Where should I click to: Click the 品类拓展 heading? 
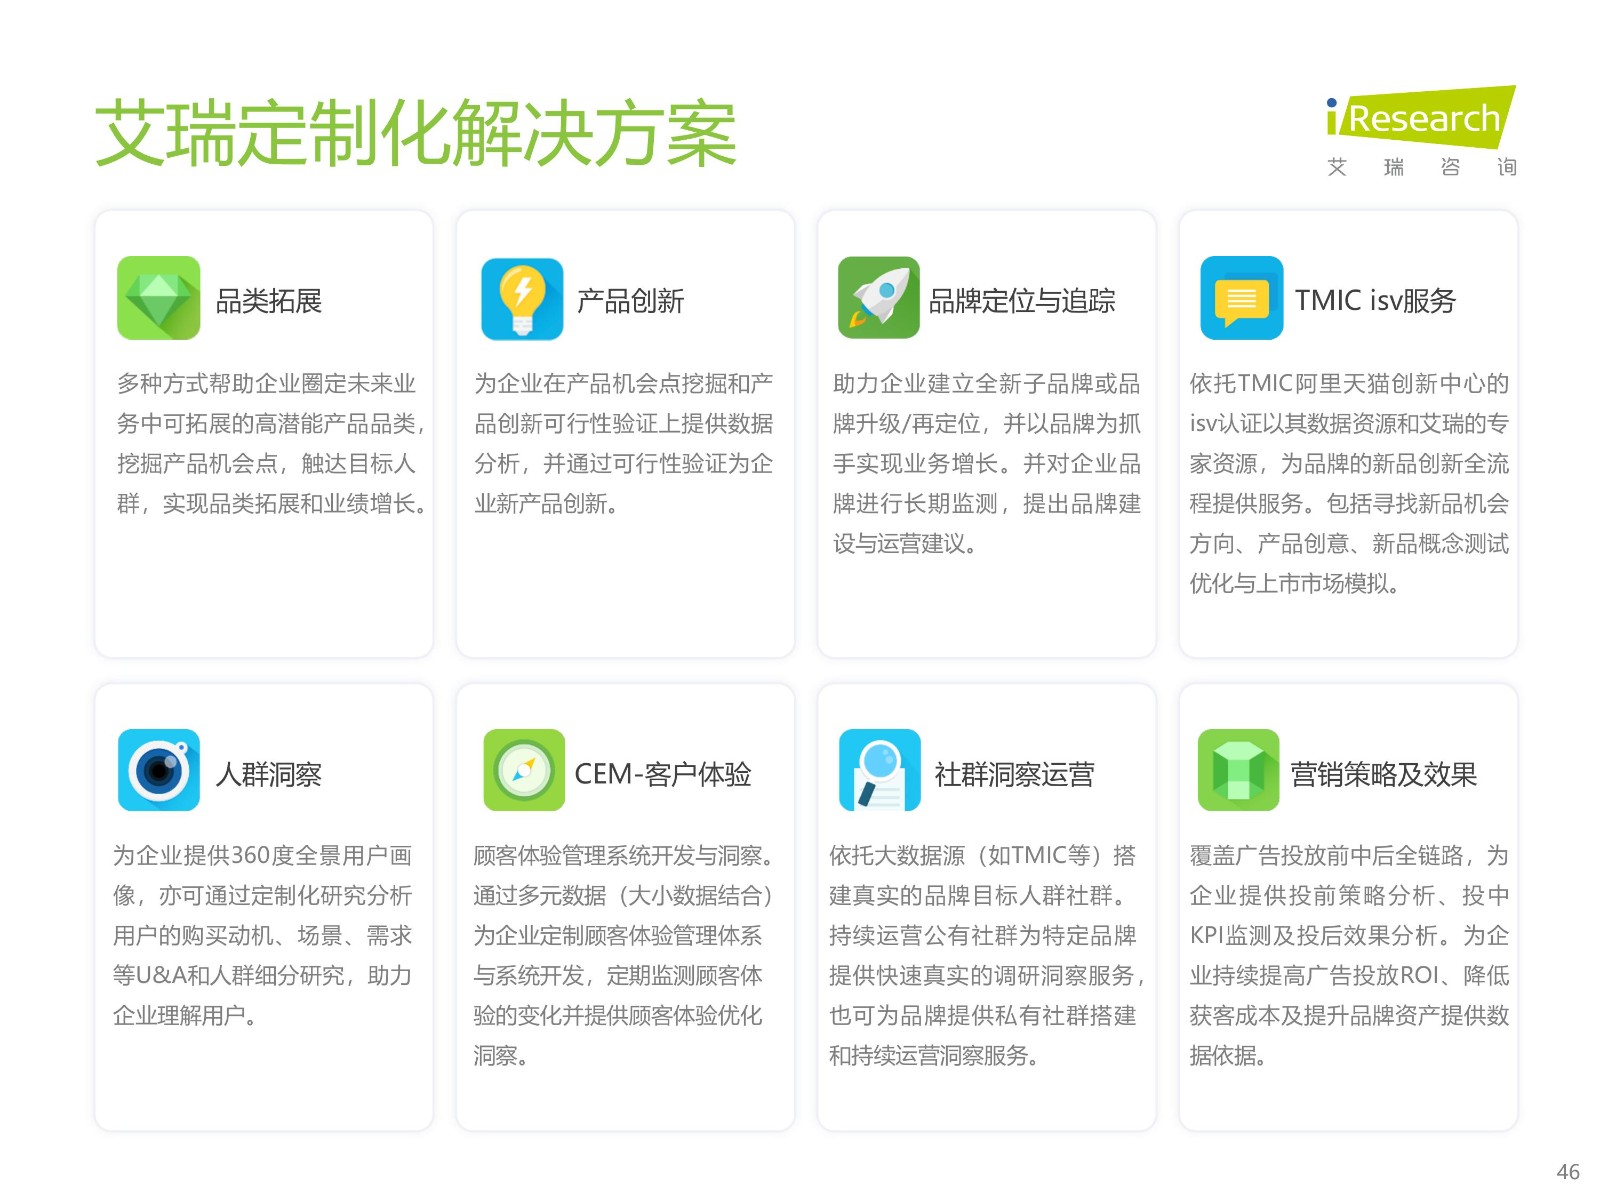tap(269, 301)
